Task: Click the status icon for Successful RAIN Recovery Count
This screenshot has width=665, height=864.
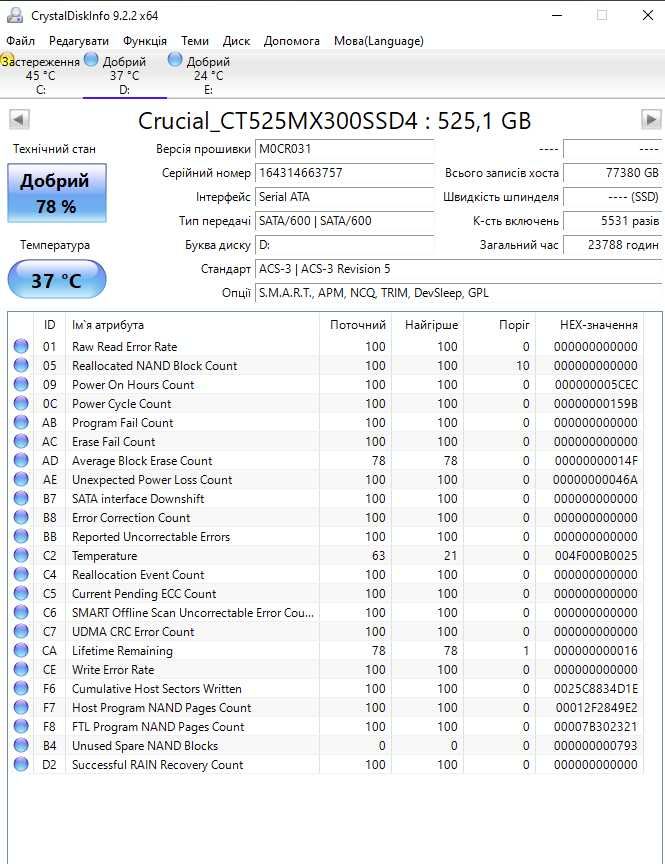Action: (x=21, y=764)
